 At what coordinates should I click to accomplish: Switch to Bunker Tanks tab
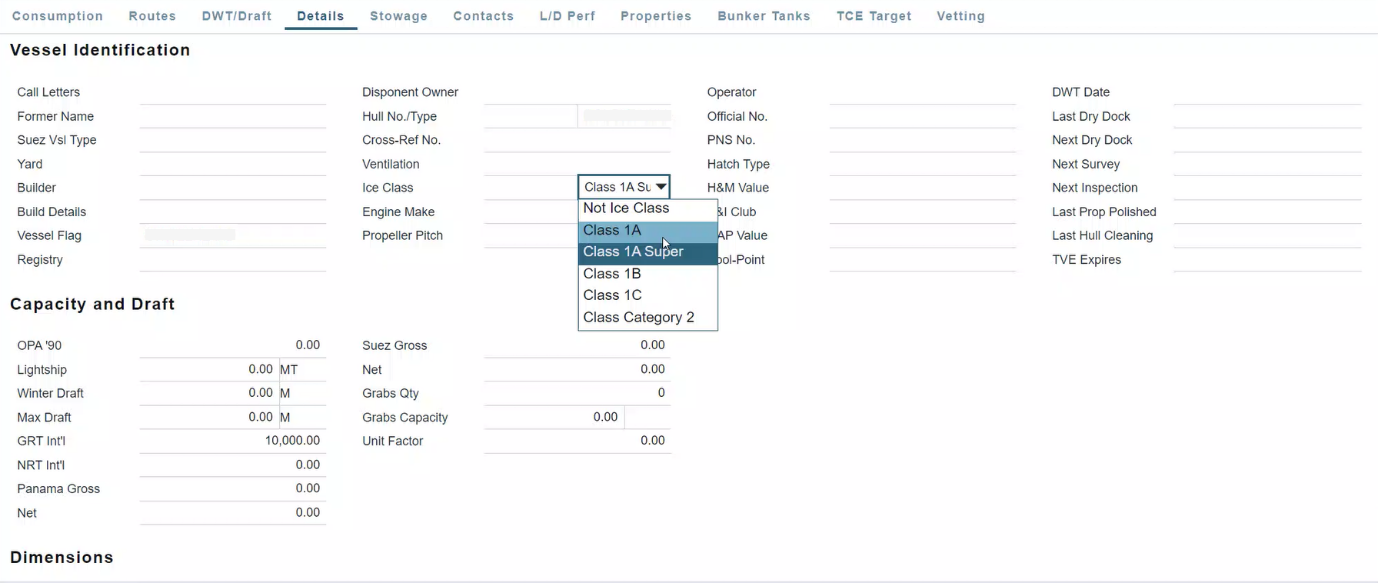tap(763, 16)
